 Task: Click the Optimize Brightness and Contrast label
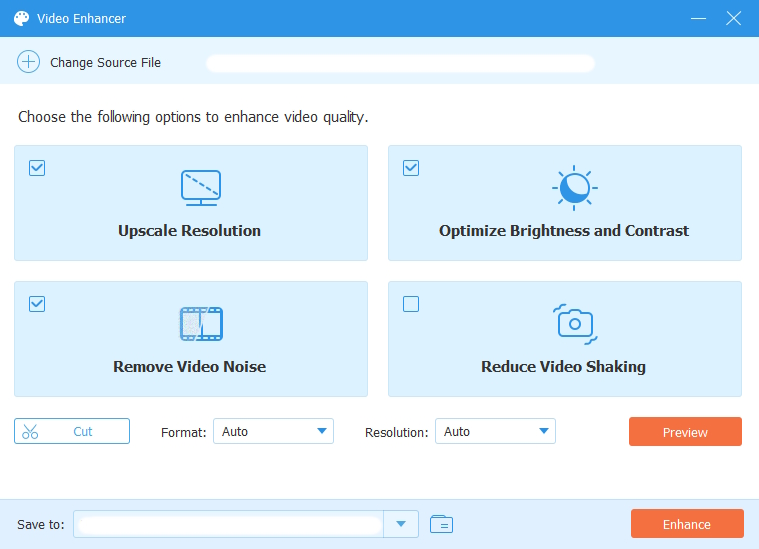[564, 230]
